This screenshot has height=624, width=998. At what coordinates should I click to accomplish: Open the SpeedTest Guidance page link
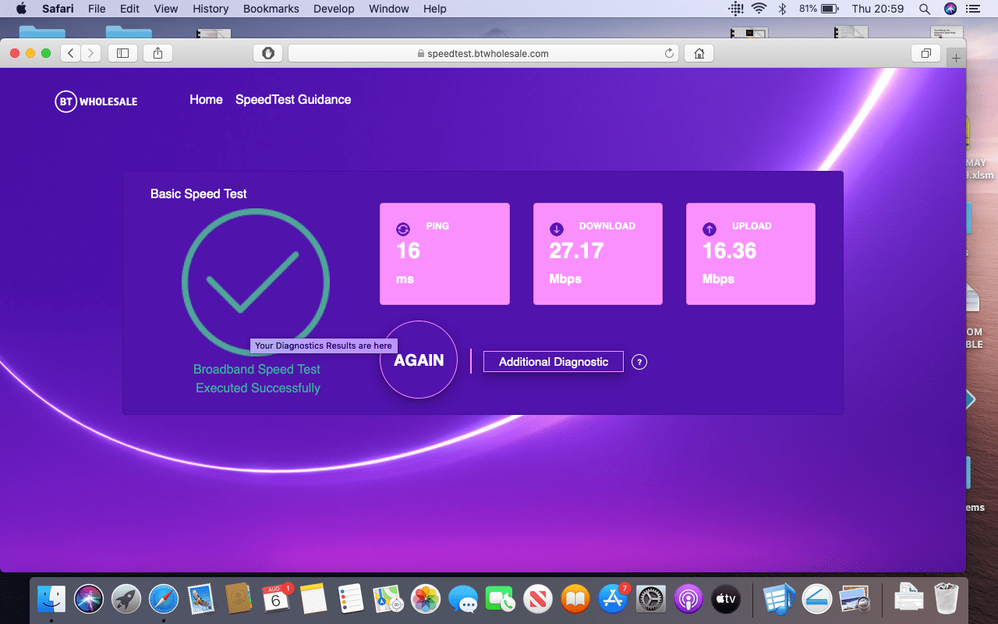[x=293, y=99]
